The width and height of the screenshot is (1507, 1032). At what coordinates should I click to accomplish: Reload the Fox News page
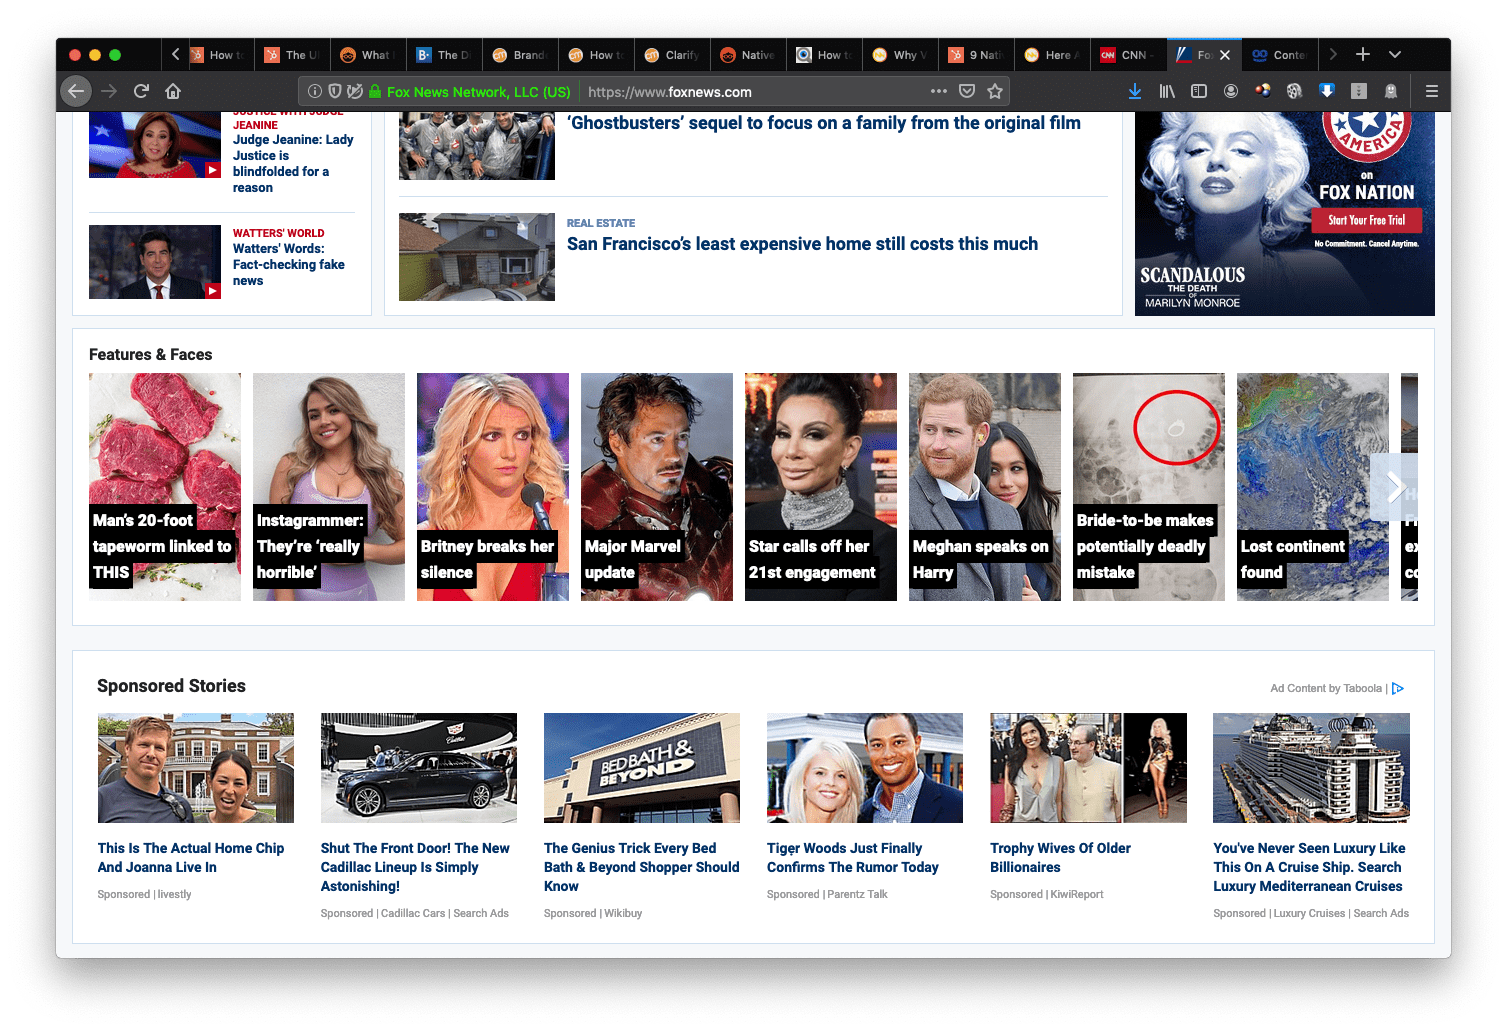click(x=141, y=91)
